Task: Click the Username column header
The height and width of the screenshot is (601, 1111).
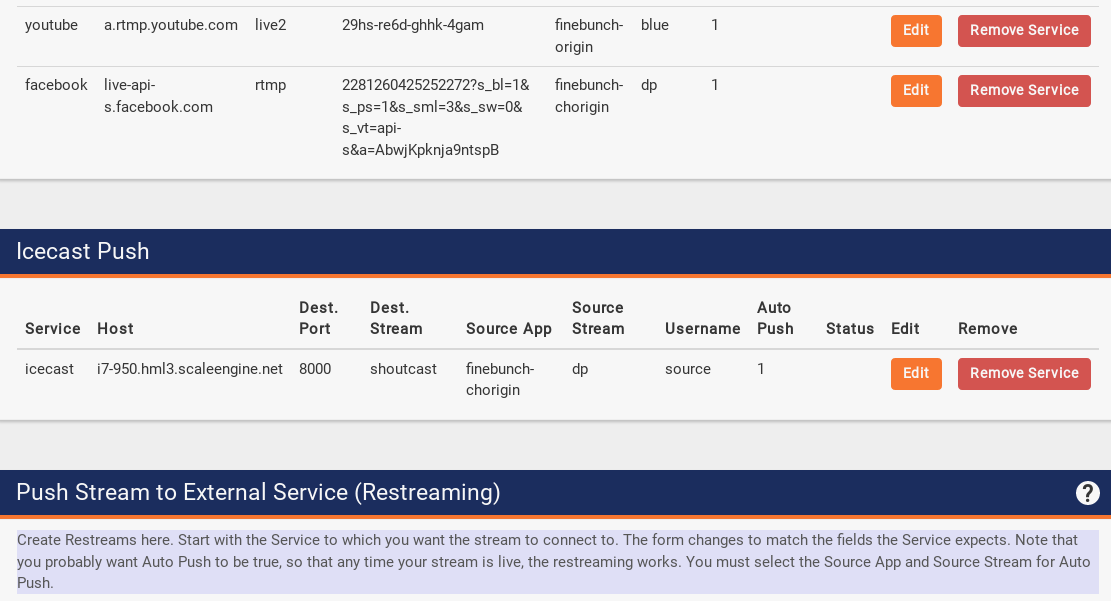Action: (x=702, y=329)
